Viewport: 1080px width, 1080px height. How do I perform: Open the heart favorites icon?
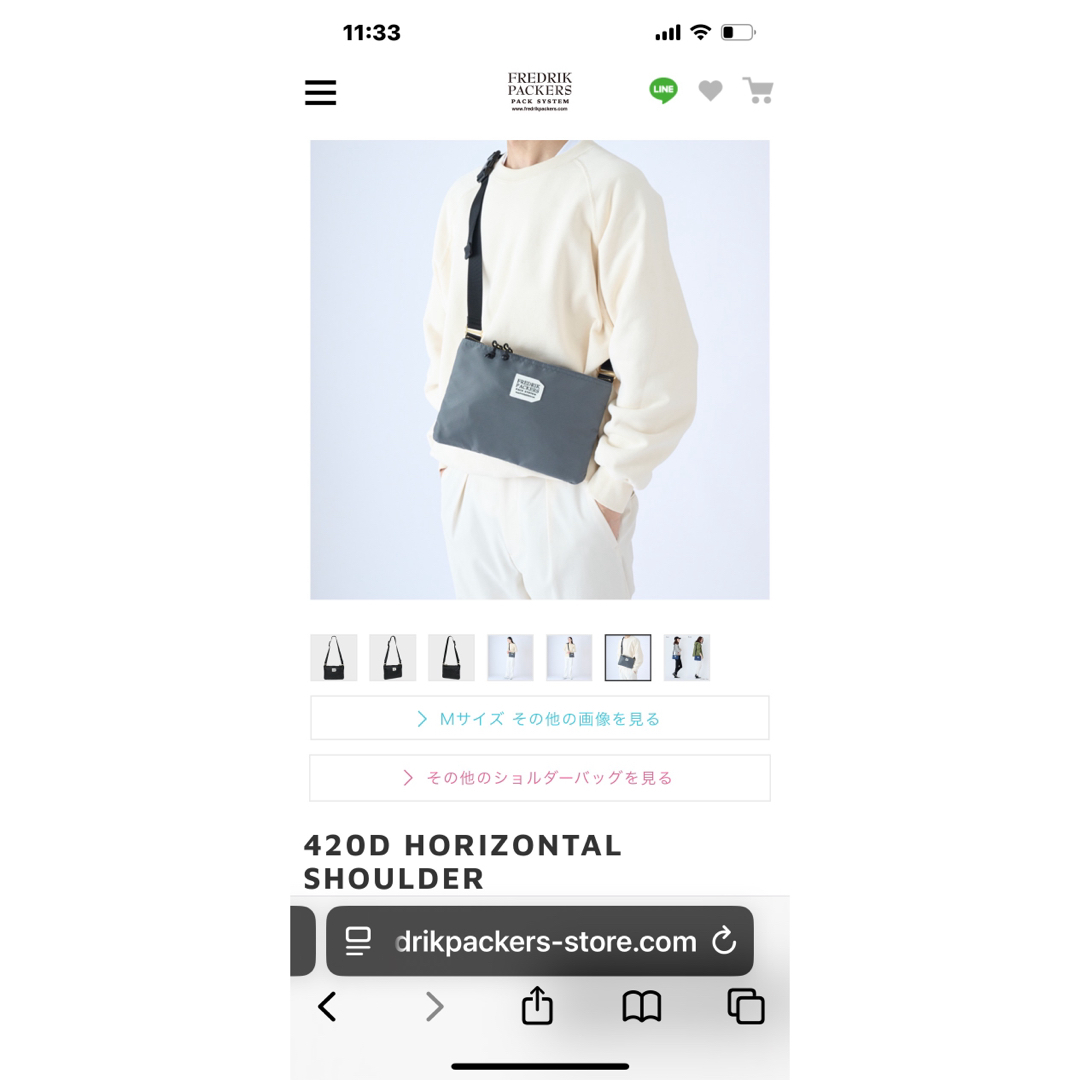click(x=710, y=90)
